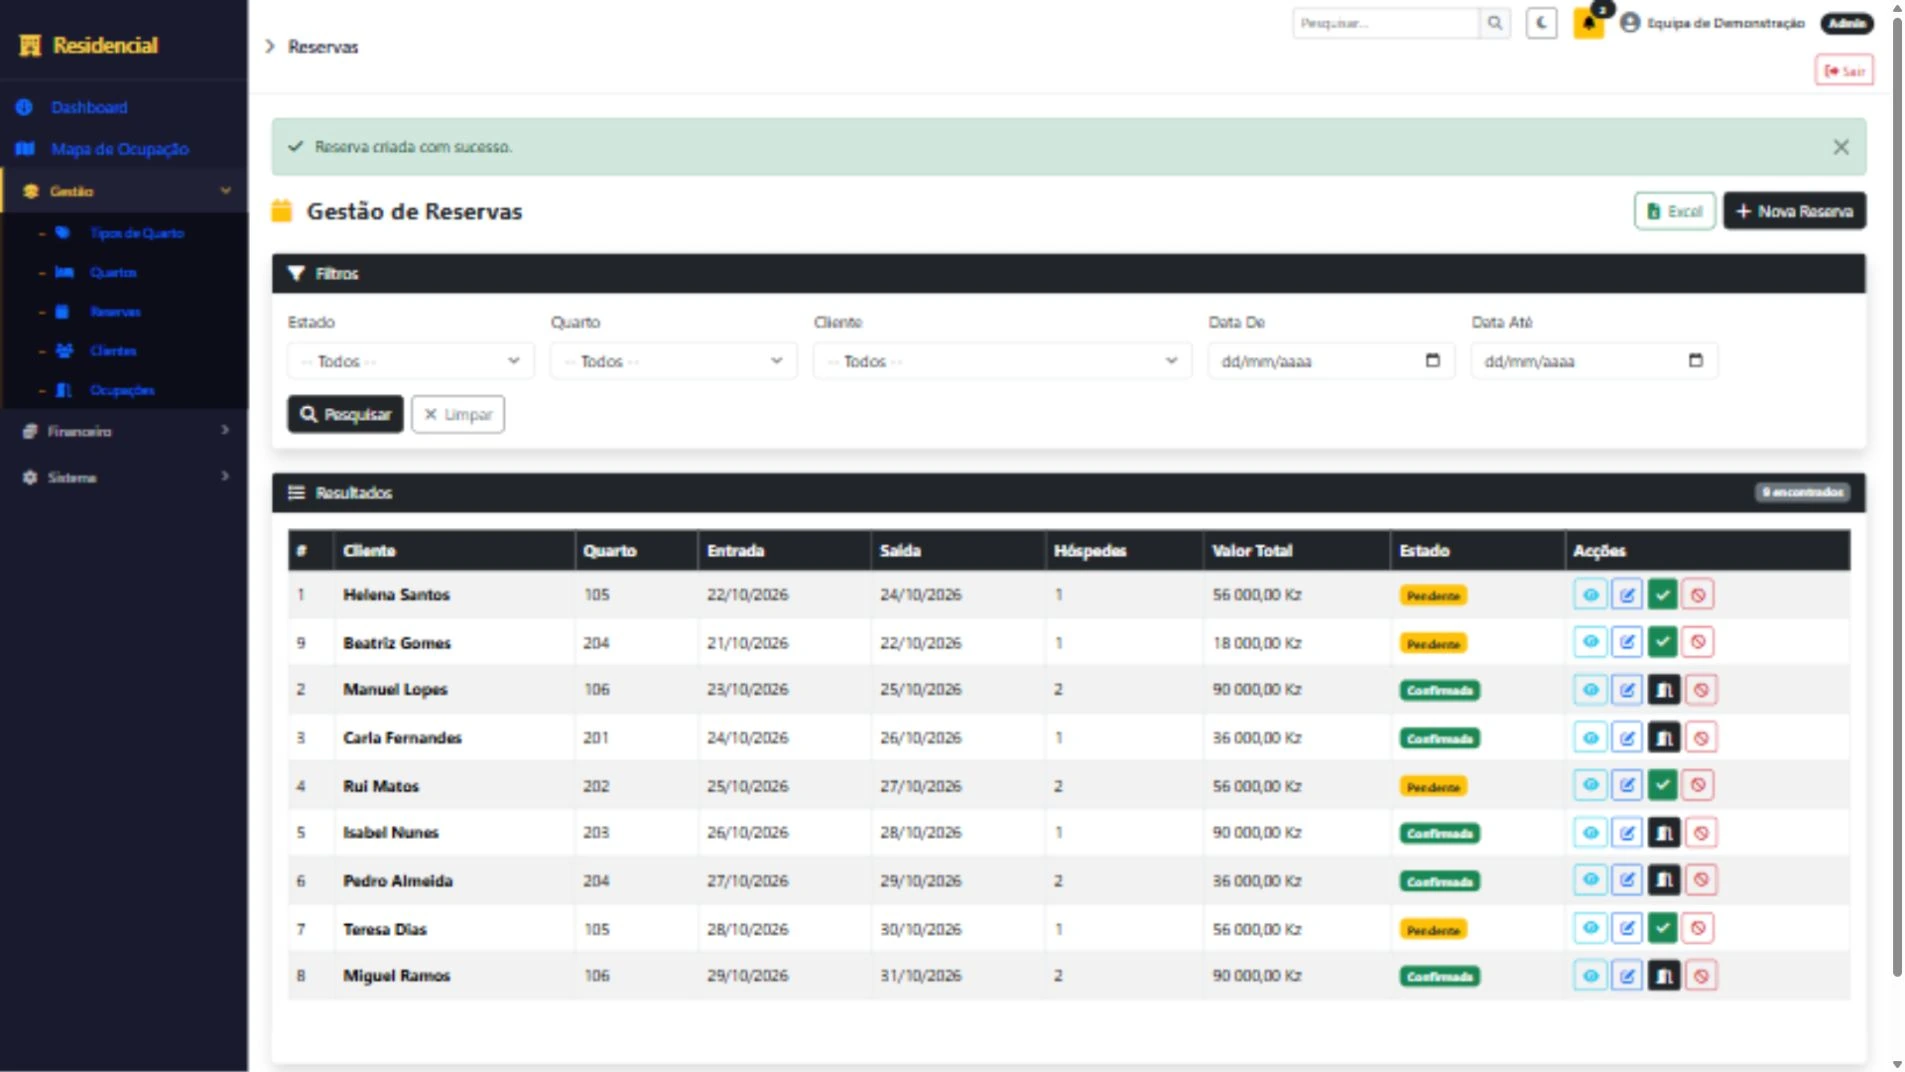Open the Cliente filter dropdown
This screenshot has width=1905, height=1072.
tap(1003, 361)
